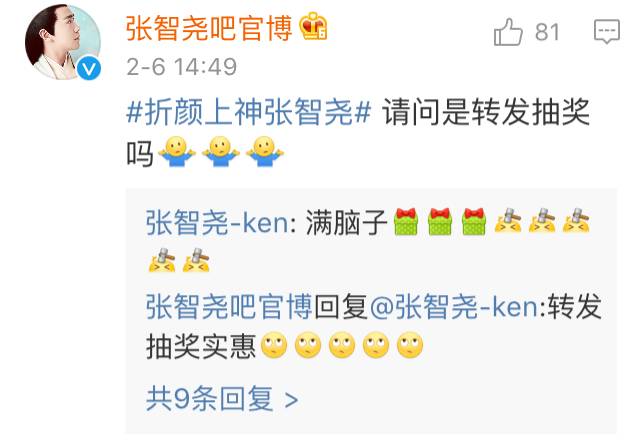Tap the 81 like count
Screen dimensions: 641x444
coord(547,32)
